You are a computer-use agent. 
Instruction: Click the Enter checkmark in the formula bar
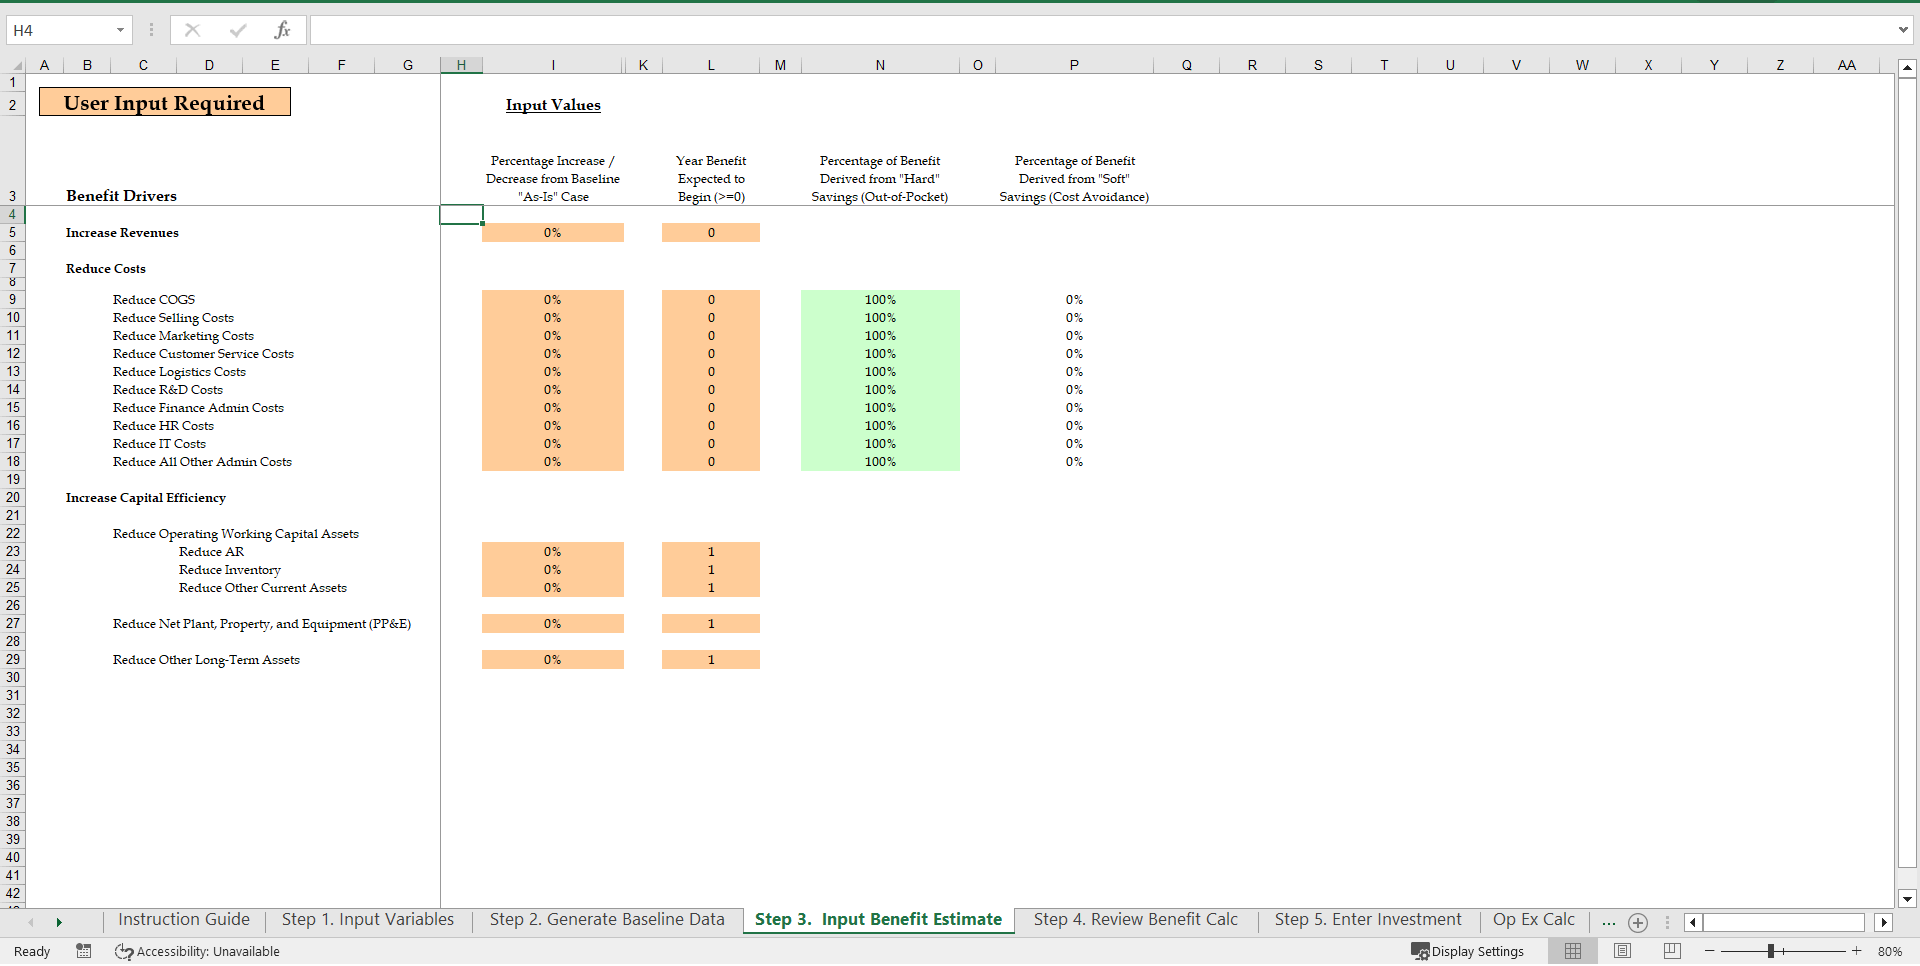tap(237, 30)
